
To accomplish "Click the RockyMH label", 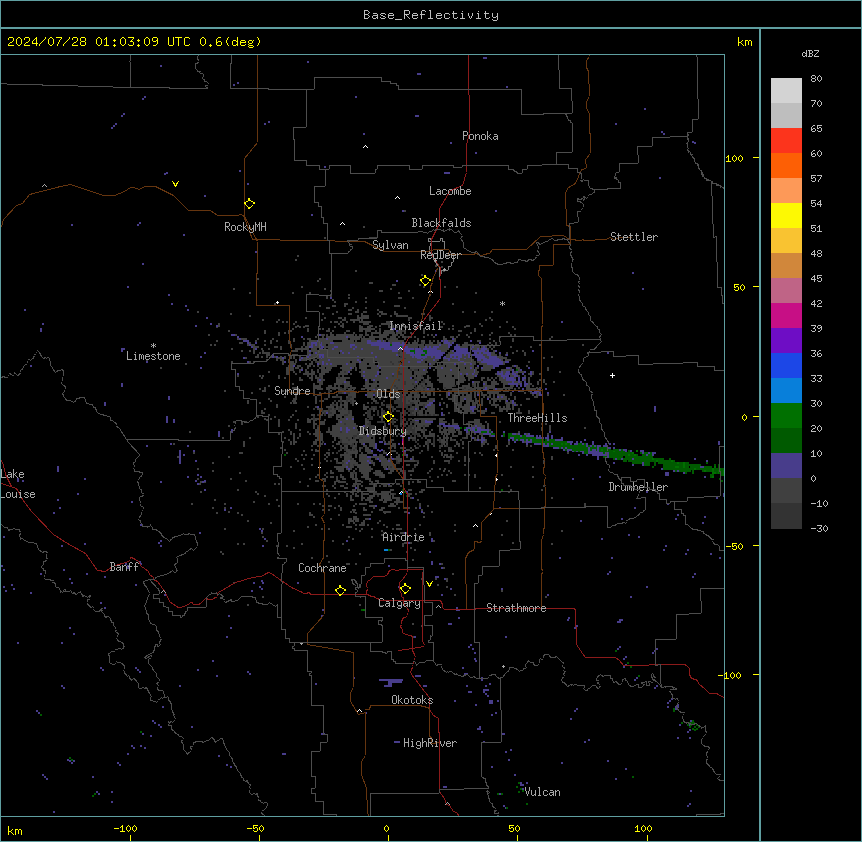I will (x=245, y=227).
